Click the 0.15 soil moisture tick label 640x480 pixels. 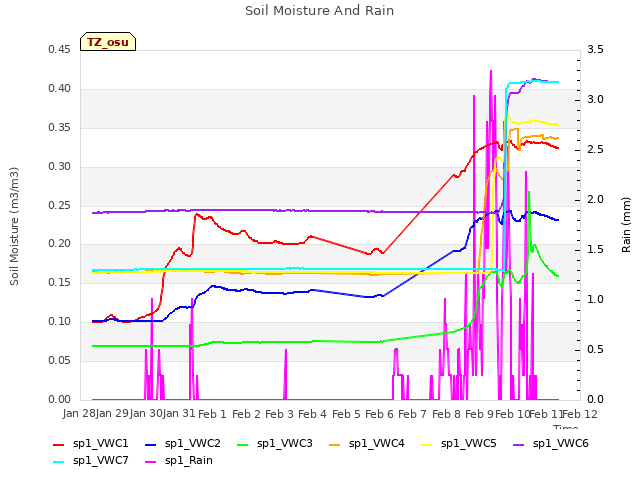pyautogui.click(x=59, y=282)
